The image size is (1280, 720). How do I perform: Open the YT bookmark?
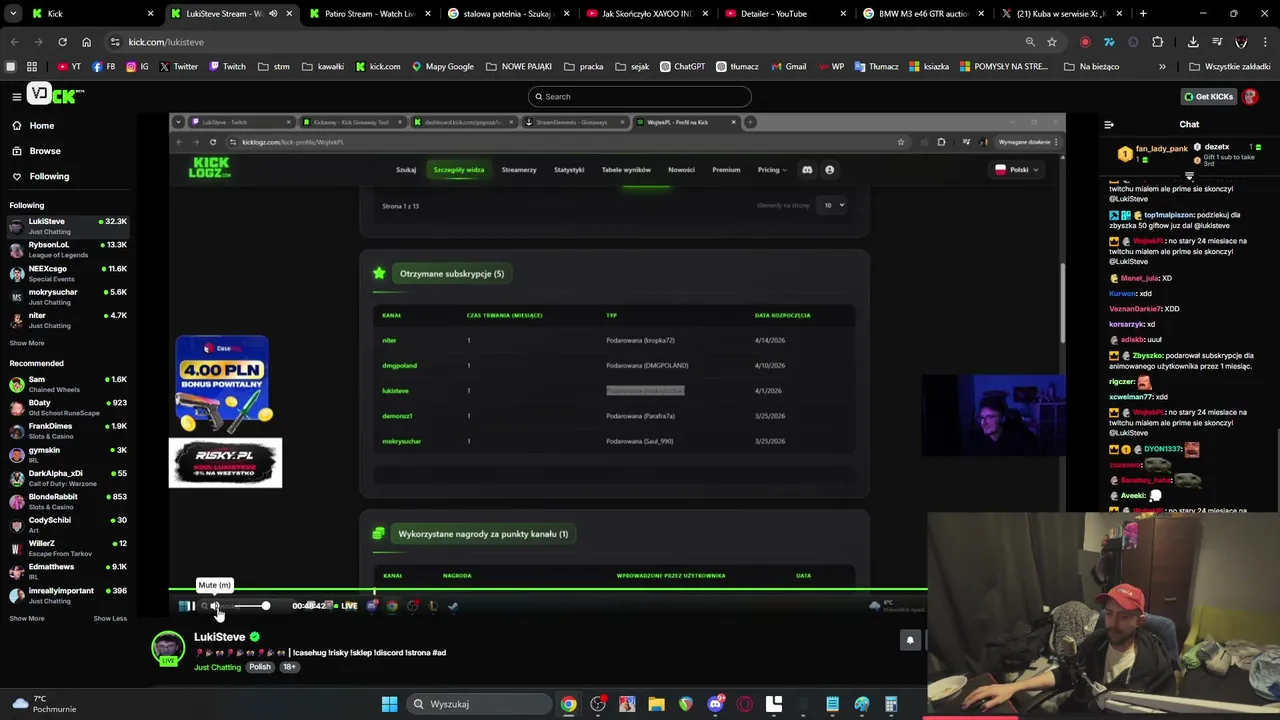click(x=69, y=66)
